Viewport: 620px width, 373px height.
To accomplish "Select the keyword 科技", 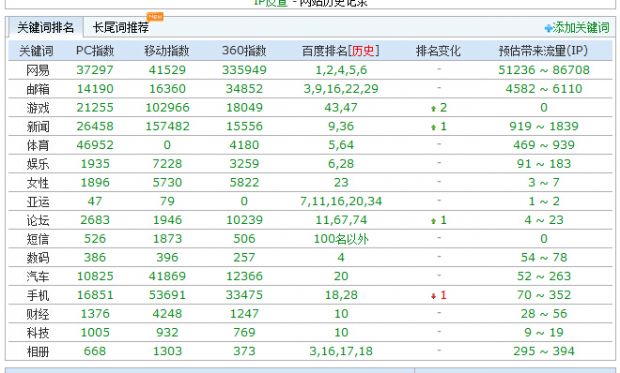I will click(x=38, y=333).
